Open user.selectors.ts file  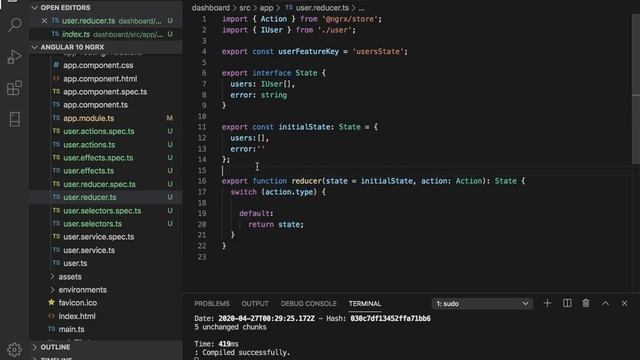[92, 224]
